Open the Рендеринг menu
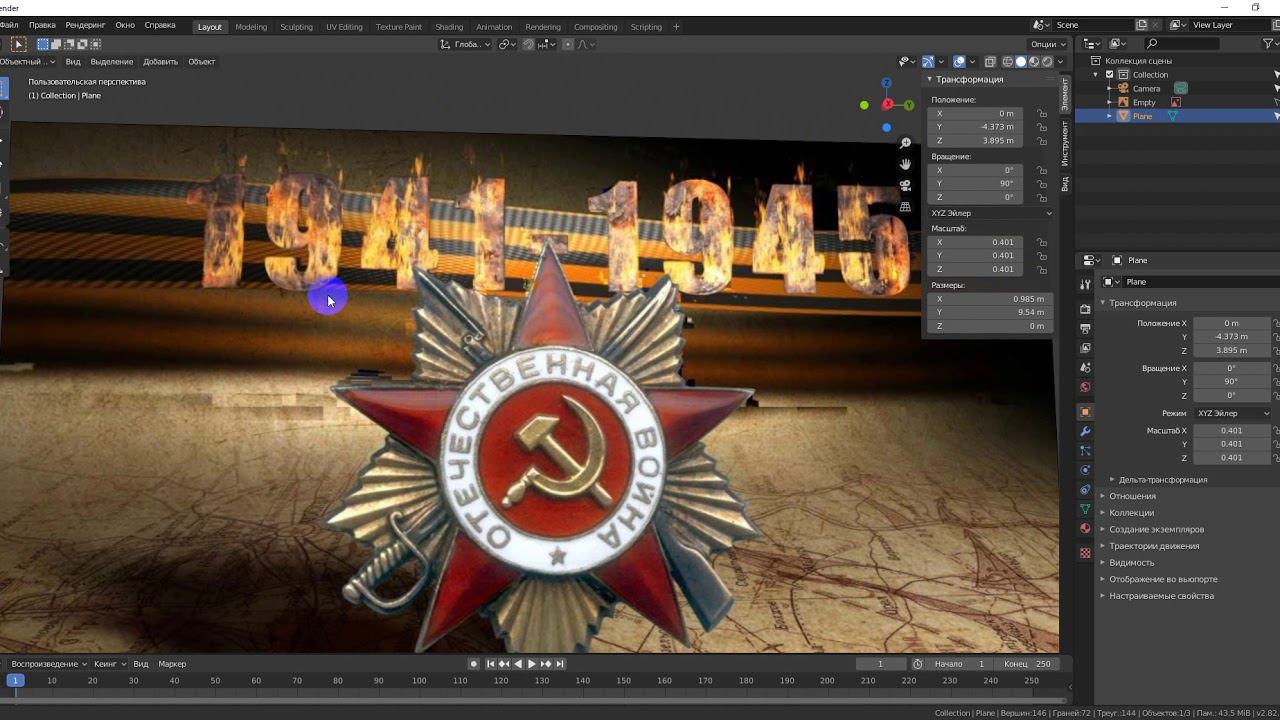1280x720 pixels. 85,25
